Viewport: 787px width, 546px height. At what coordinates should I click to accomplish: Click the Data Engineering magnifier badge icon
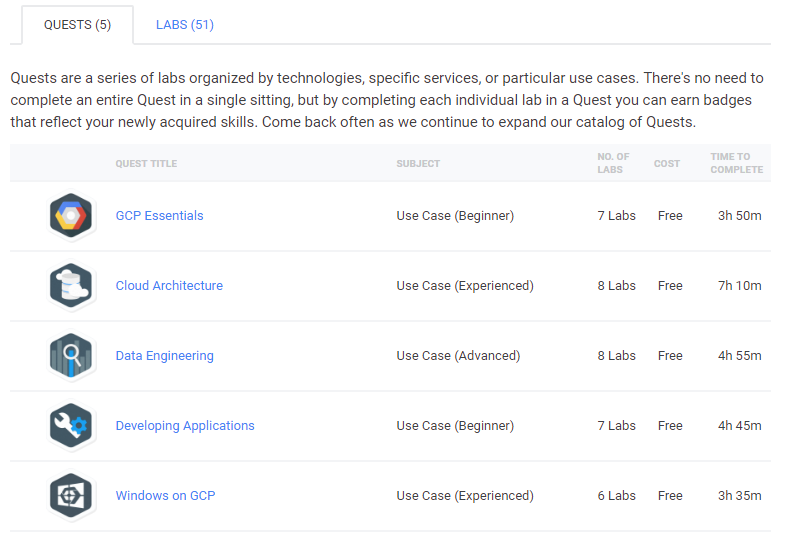pyautogui.click(x=71, y=356)
